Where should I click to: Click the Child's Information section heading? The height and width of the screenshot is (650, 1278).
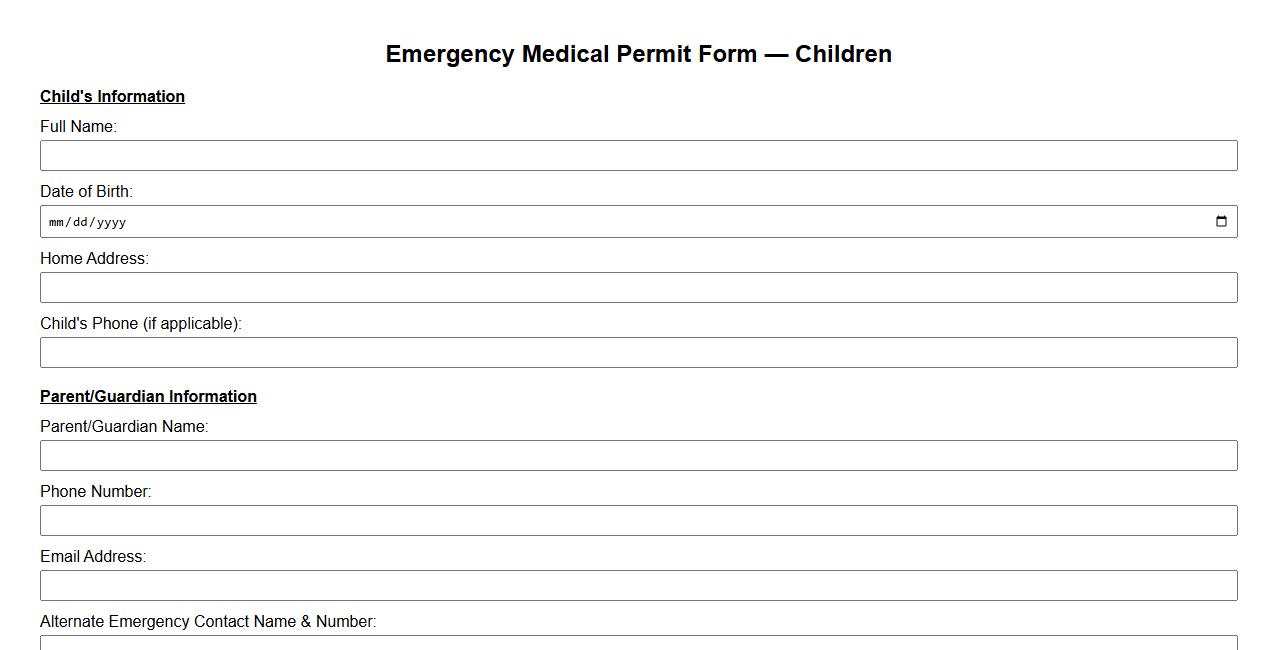[112, 96]
